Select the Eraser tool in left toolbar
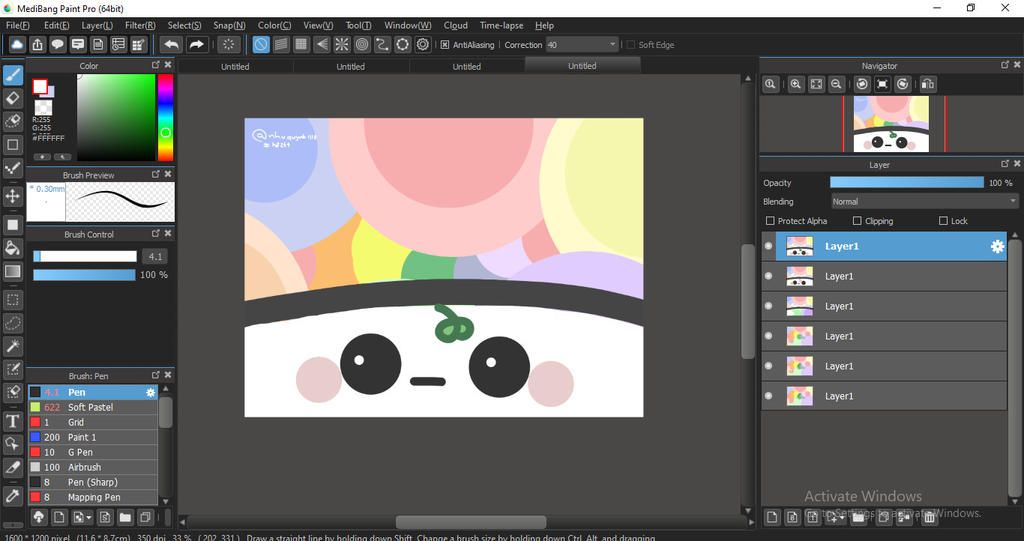 [x=13, y=98]
